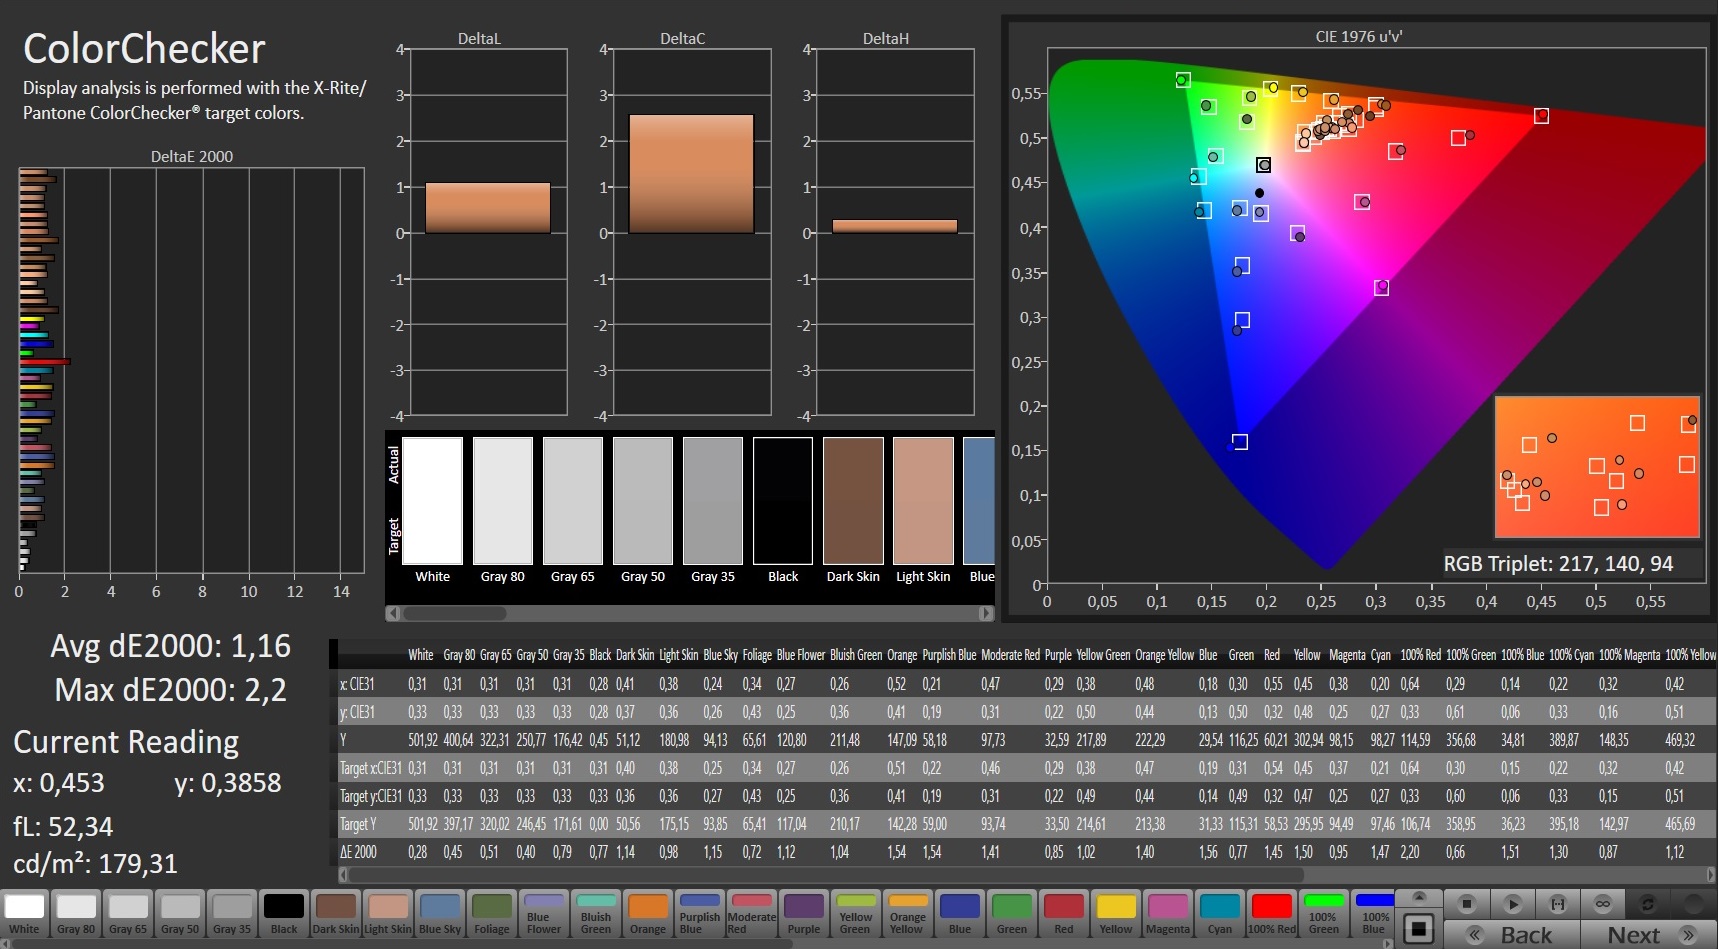1718x949 pixels.
Task: Click the Gray 50 actual/target swatch preview
Action: 643,501
